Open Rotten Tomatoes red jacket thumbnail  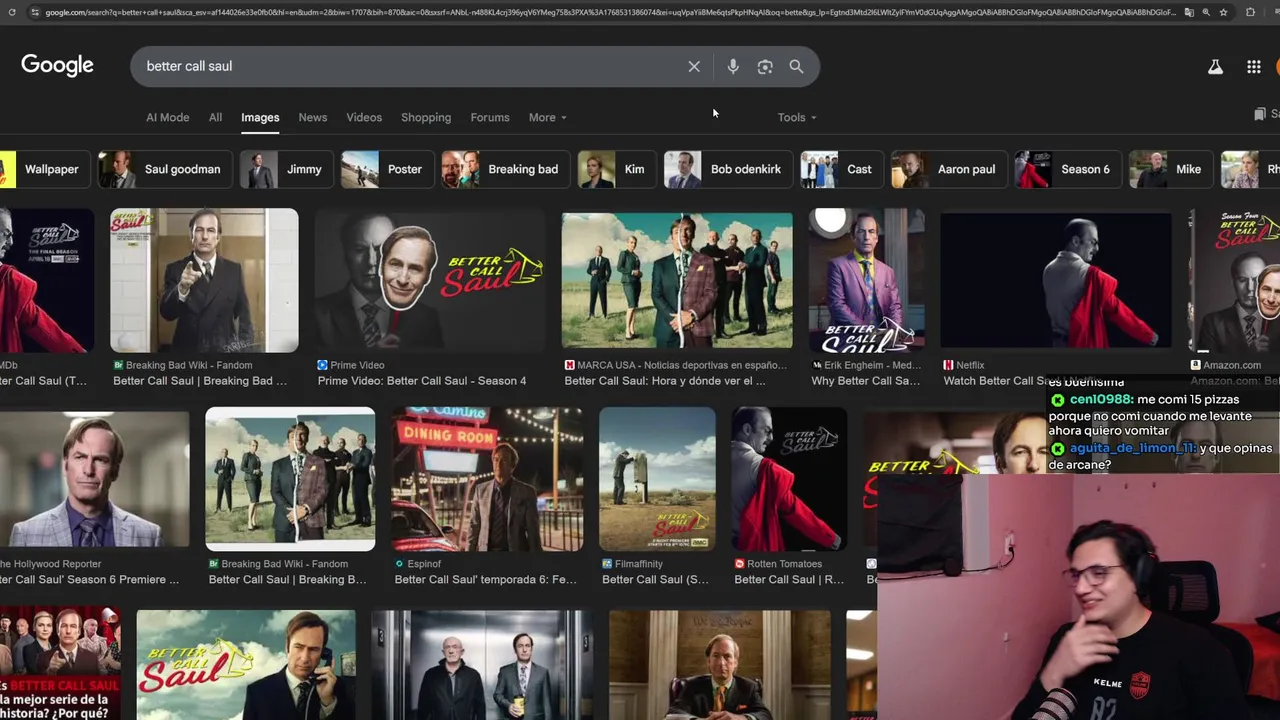pos(789,480)
